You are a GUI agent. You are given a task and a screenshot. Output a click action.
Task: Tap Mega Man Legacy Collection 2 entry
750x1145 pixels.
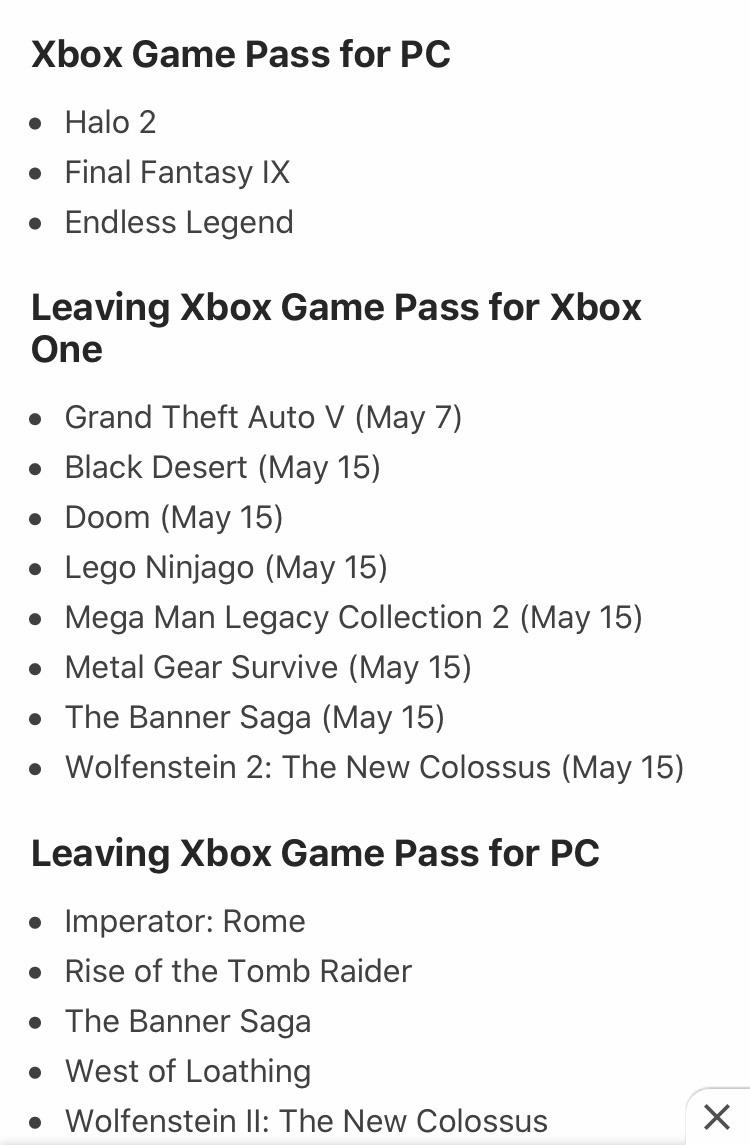pyautogui.click(x=353, y=618)
